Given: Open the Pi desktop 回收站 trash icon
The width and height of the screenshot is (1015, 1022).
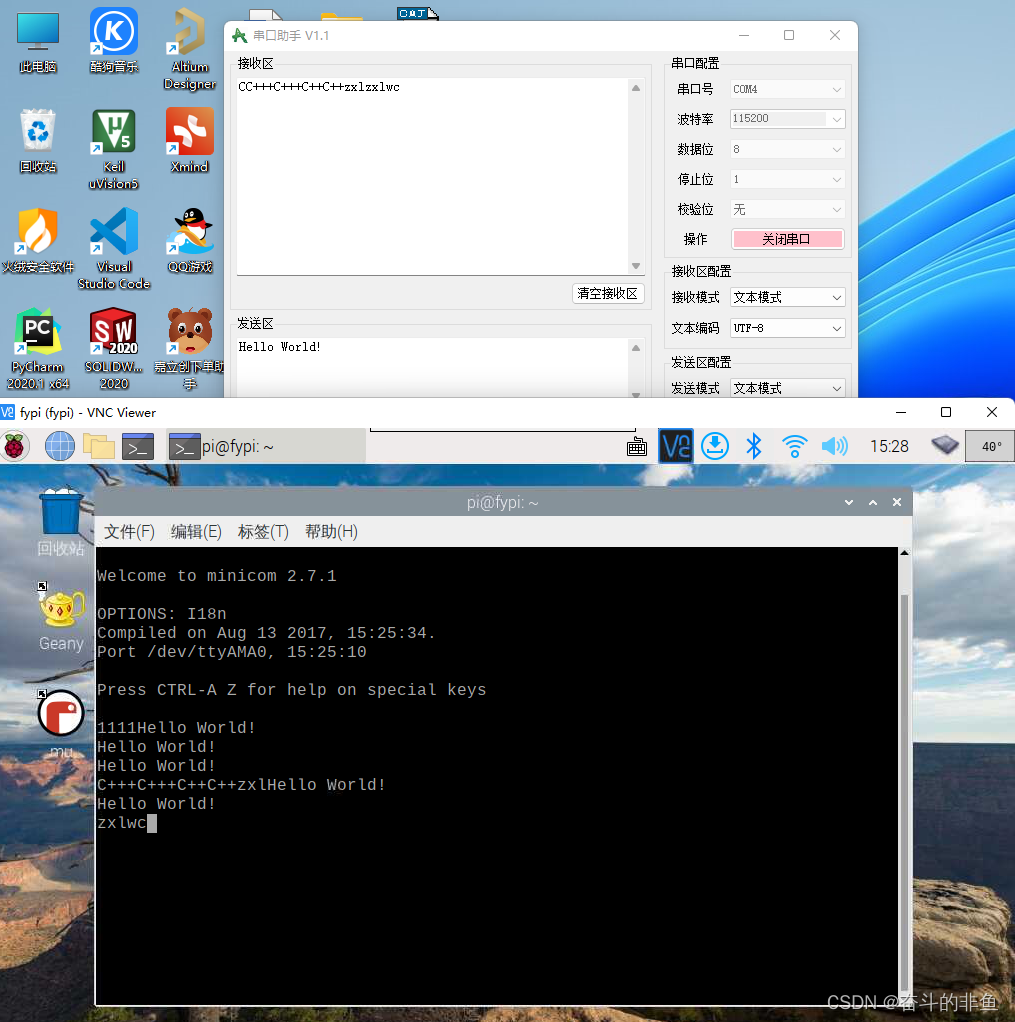Looking at the screenshot, I should pos(61,521).
